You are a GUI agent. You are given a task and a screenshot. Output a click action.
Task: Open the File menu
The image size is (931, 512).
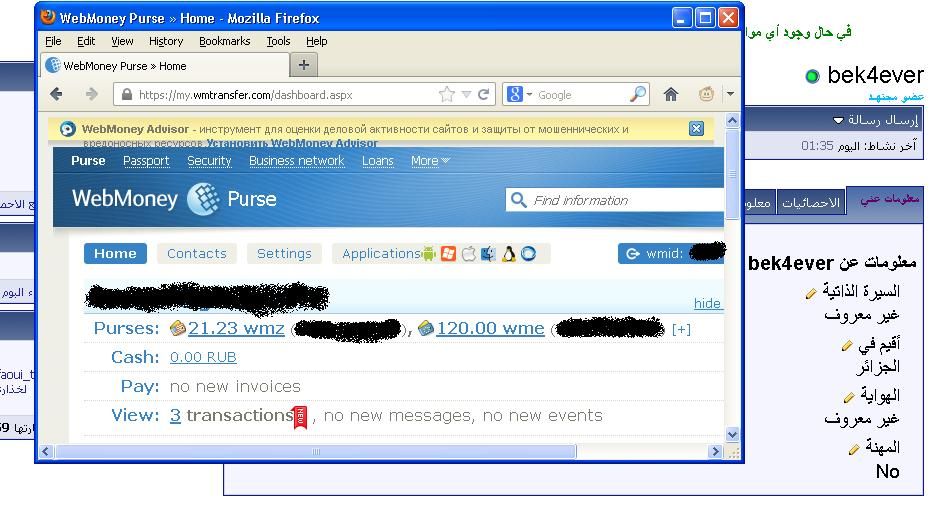(x=53, y=41)
